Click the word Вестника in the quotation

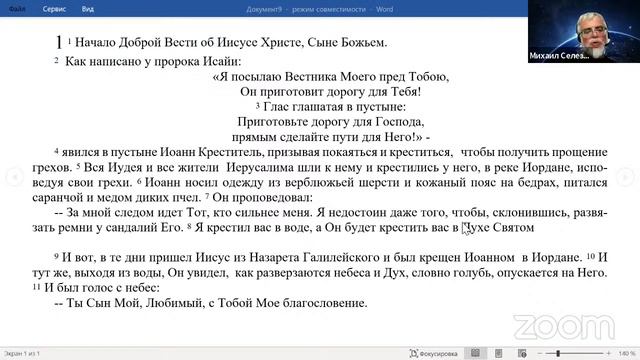[311, 77]
